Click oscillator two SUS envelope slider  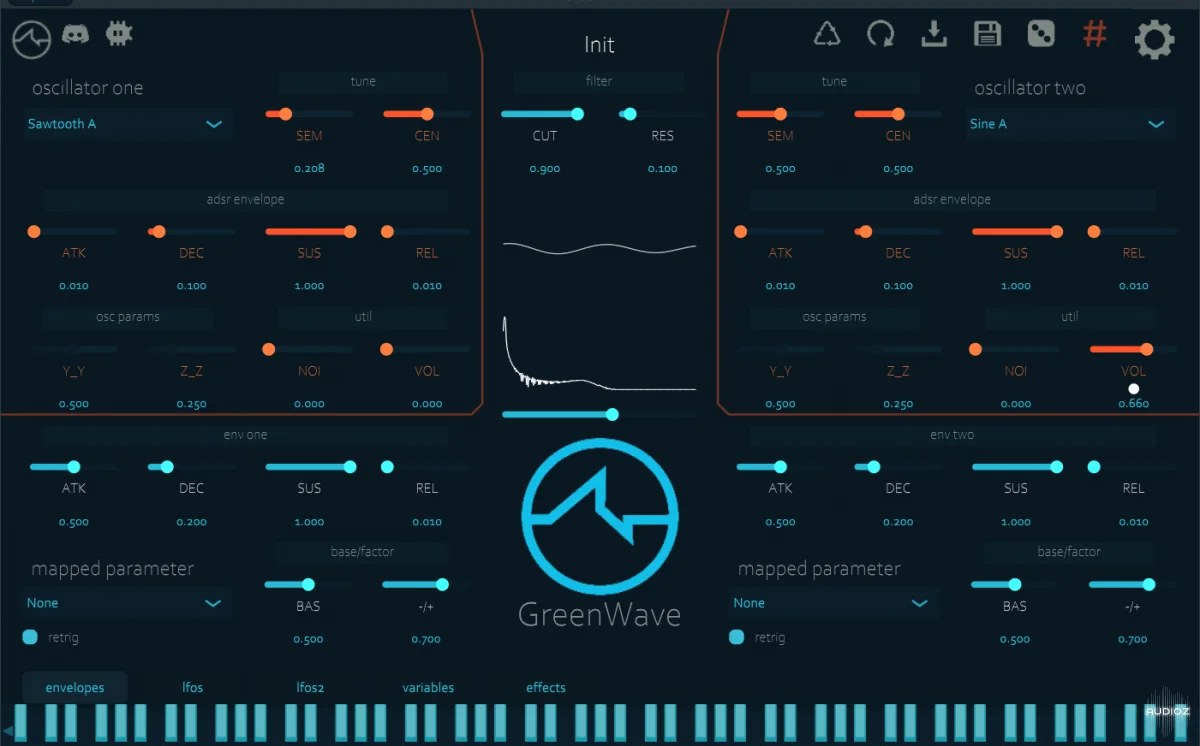click(x=1016, y=231)
